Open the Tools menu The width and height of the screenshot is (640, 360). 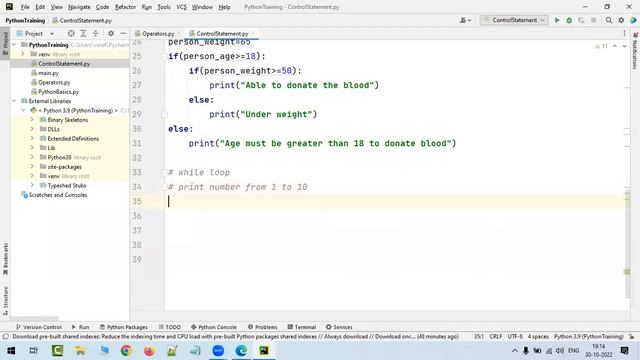[164, 7]
